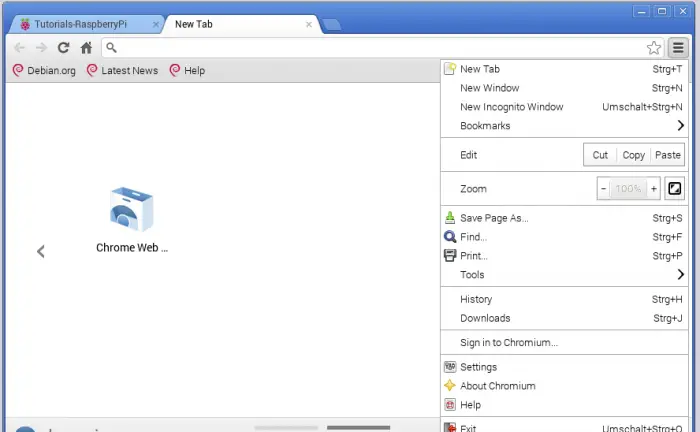Close the New Tab tab

point(308,25)
